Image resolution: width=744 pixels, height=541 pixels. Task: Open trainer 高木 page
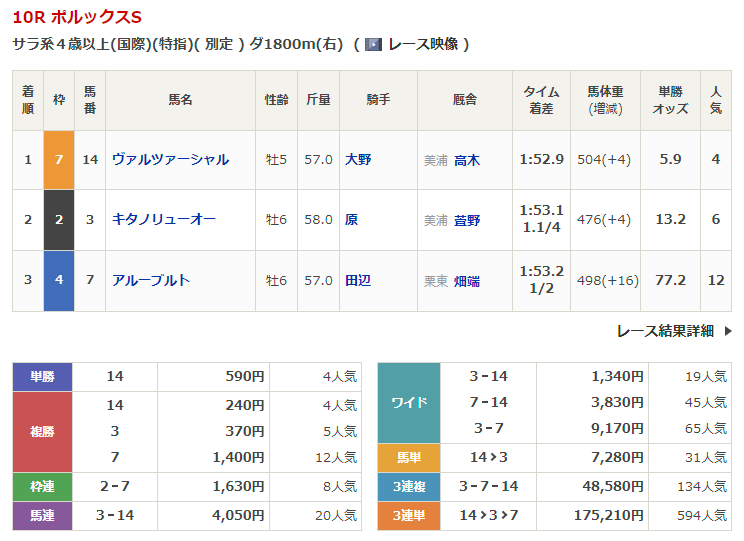tap(467, 160)
